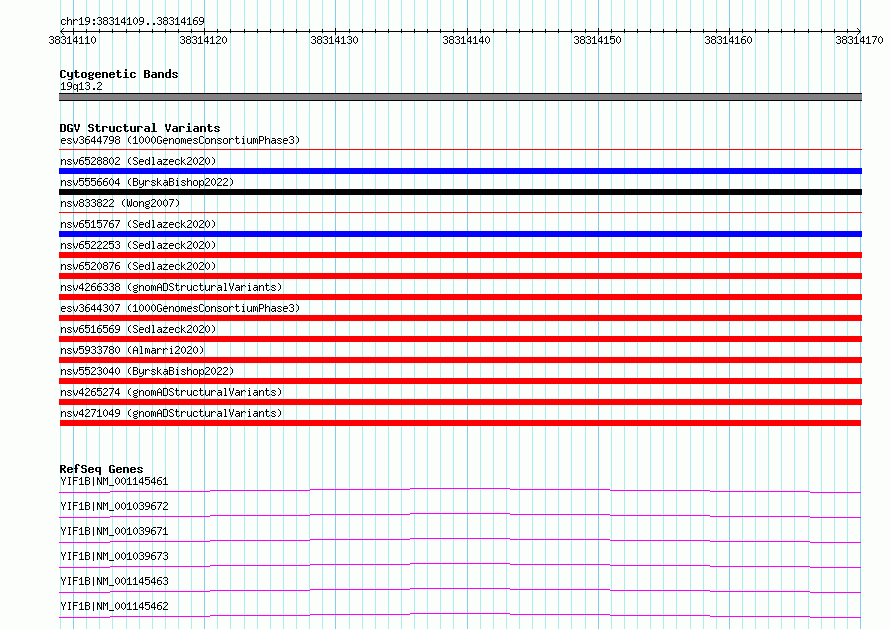Open variant nsv833822 (Wong2007) label

tap(120, 203)
